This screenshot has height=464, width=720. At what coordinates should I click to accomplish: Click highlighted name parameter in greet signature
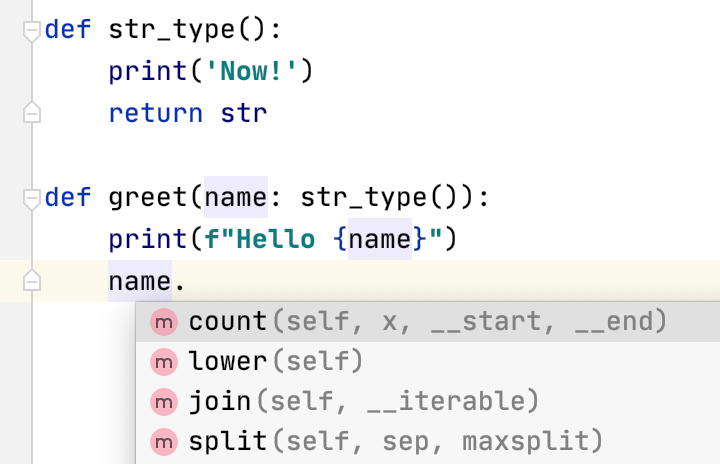pos(236,197)
